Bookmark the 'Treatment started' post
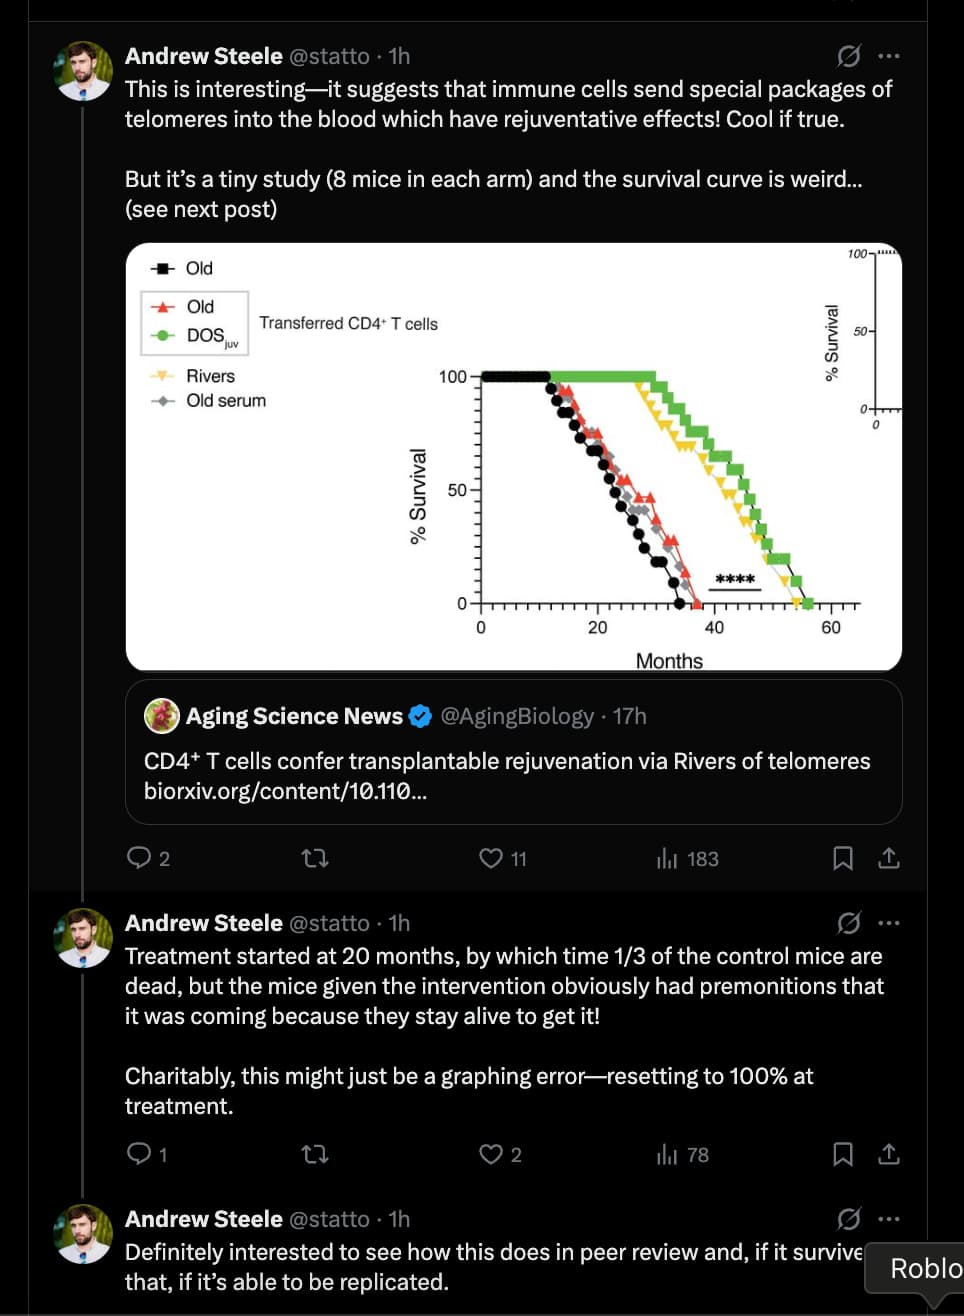 pyautogui.click(x=843, y=1154)
